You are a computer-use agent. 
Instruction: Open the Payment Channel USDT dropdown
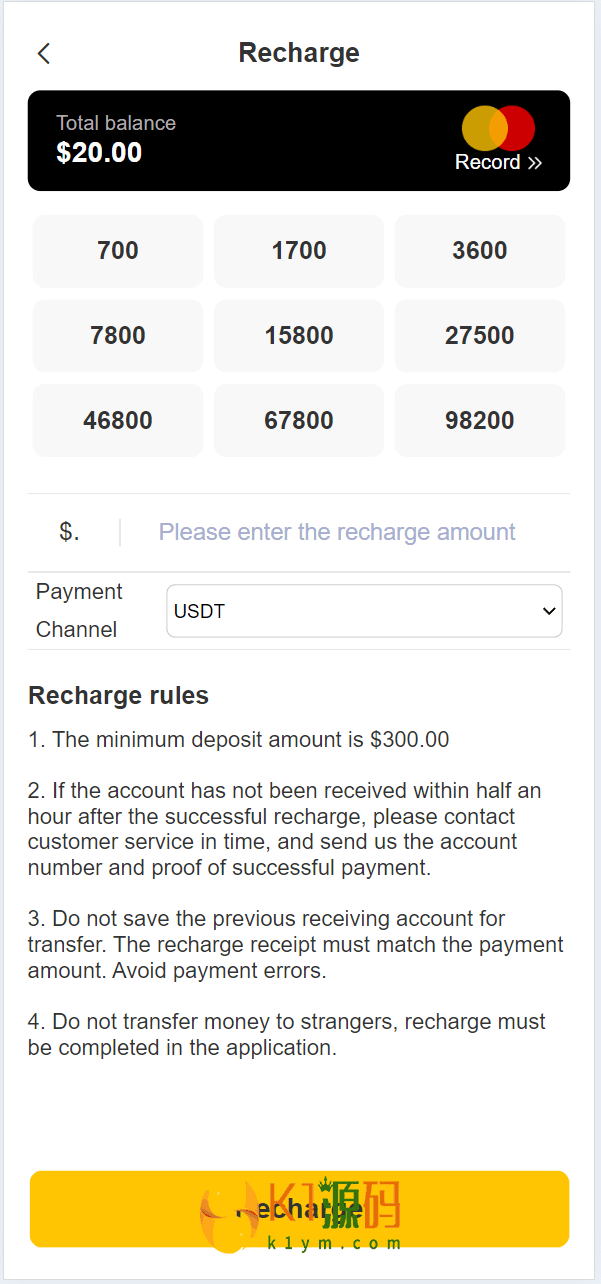pyautogui.click(x=364, y=611)
